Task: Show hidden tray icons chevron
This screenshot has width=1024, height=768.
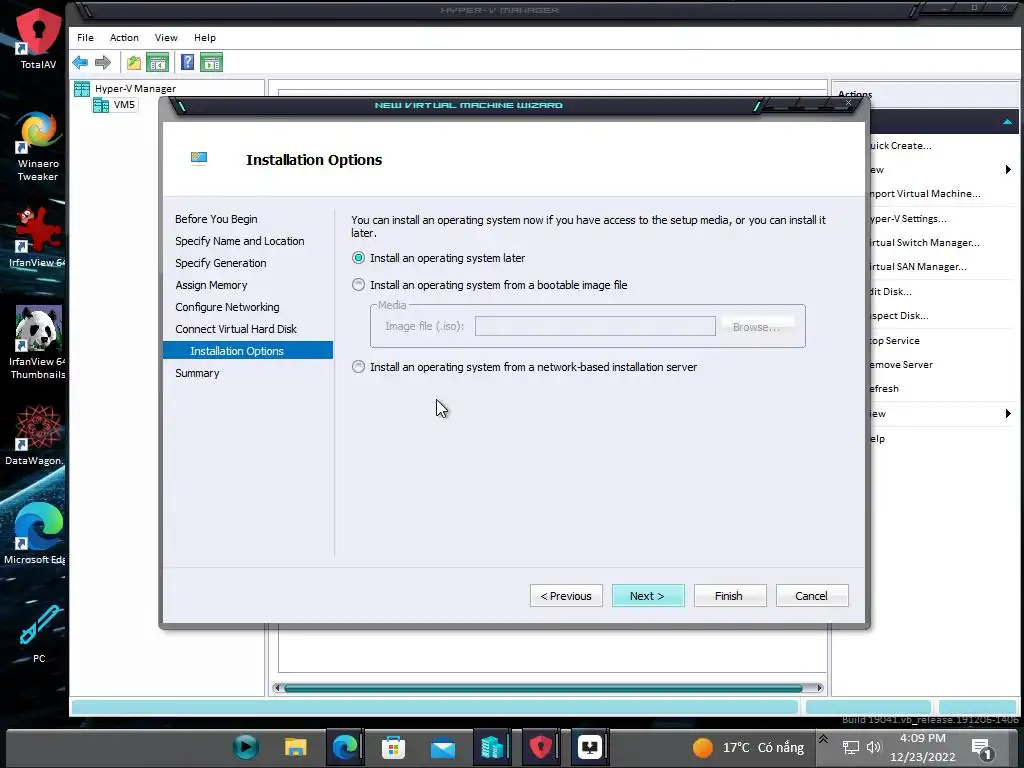Action: (824, 739)
